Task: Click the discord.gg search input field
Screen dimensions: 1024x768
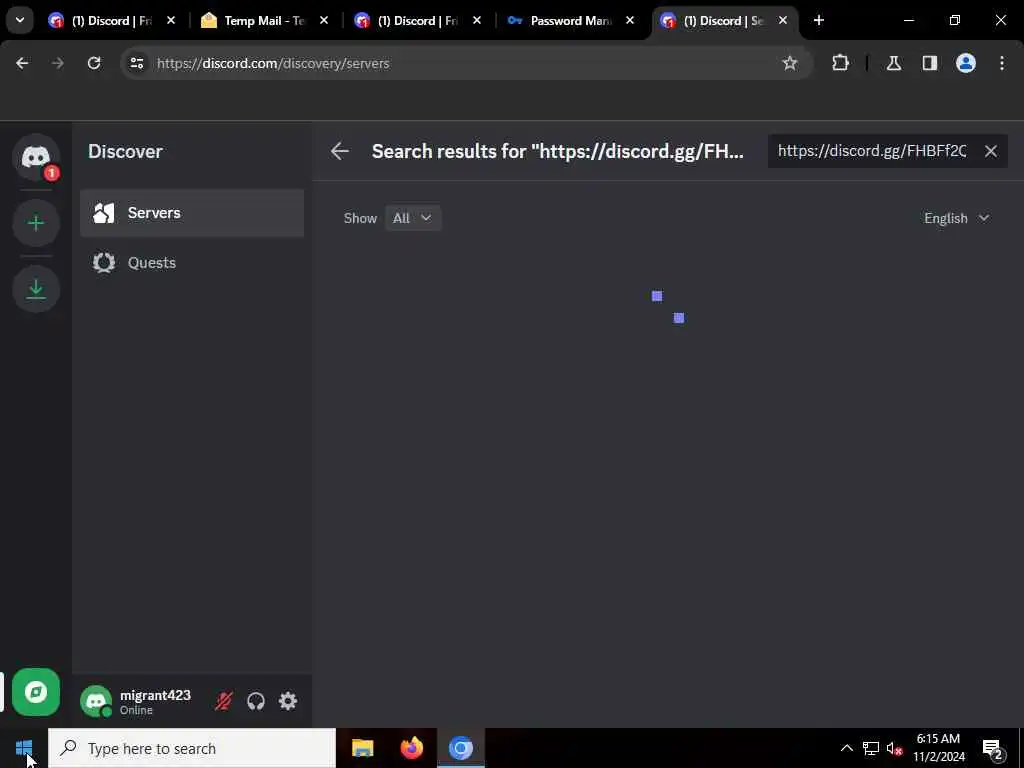Action: (x=872, y=152)
